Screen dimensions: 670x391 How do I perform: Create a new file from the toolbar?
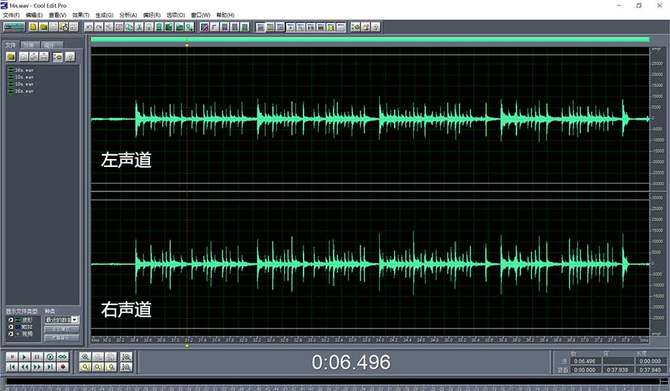pyautogui.click(x=33, y=27)
